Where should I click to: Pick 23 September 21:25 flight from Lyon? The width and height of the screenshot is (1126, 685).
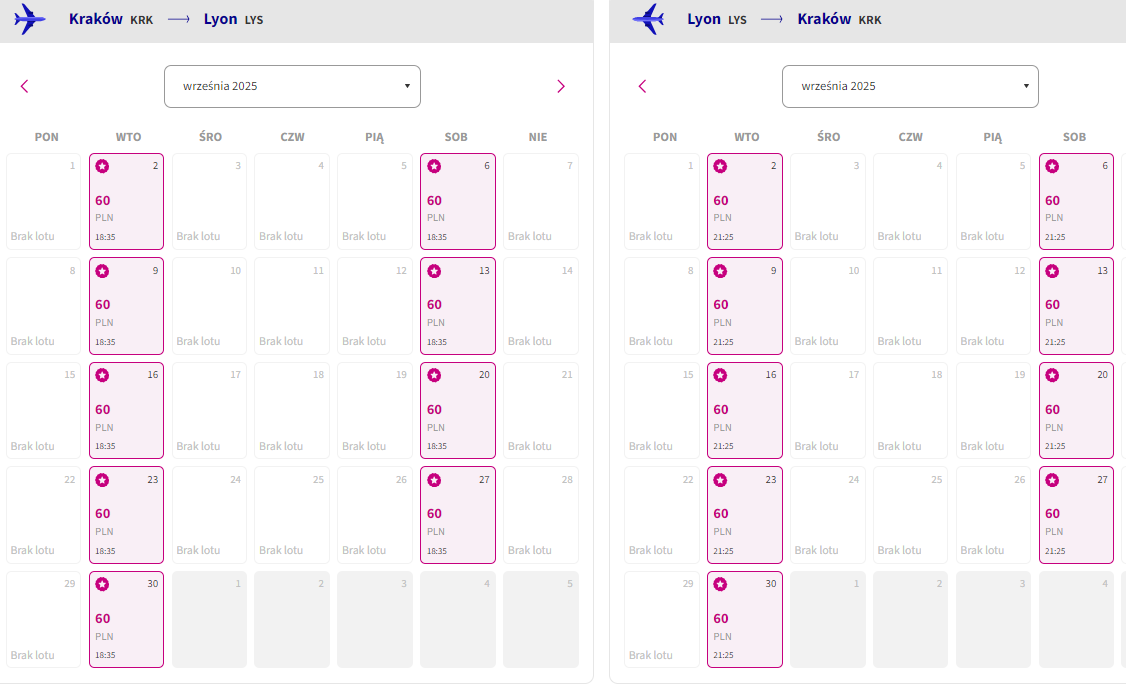(745, 515)
